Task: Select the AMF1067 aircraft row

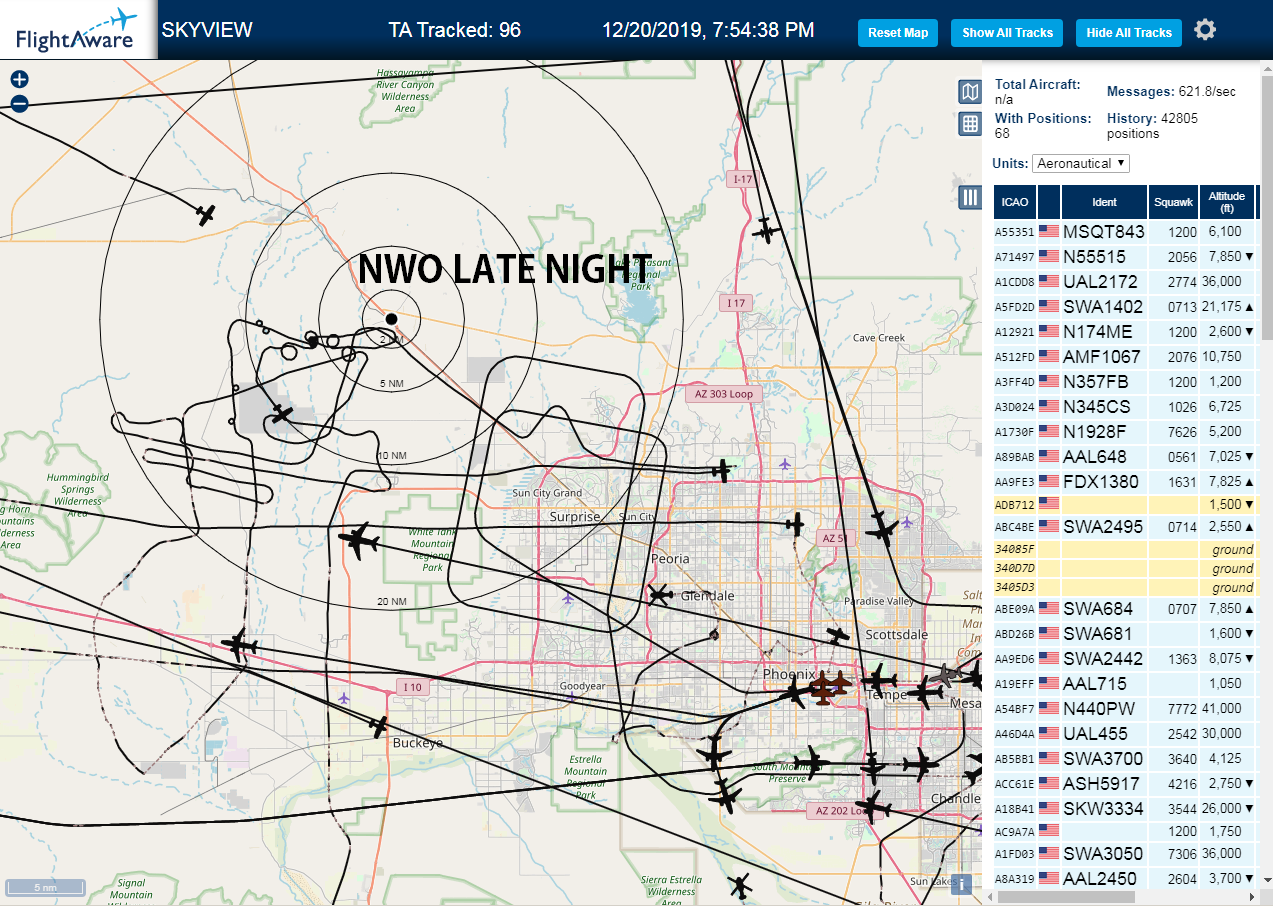Action: pyautogui.click(x=1124, y=356)
